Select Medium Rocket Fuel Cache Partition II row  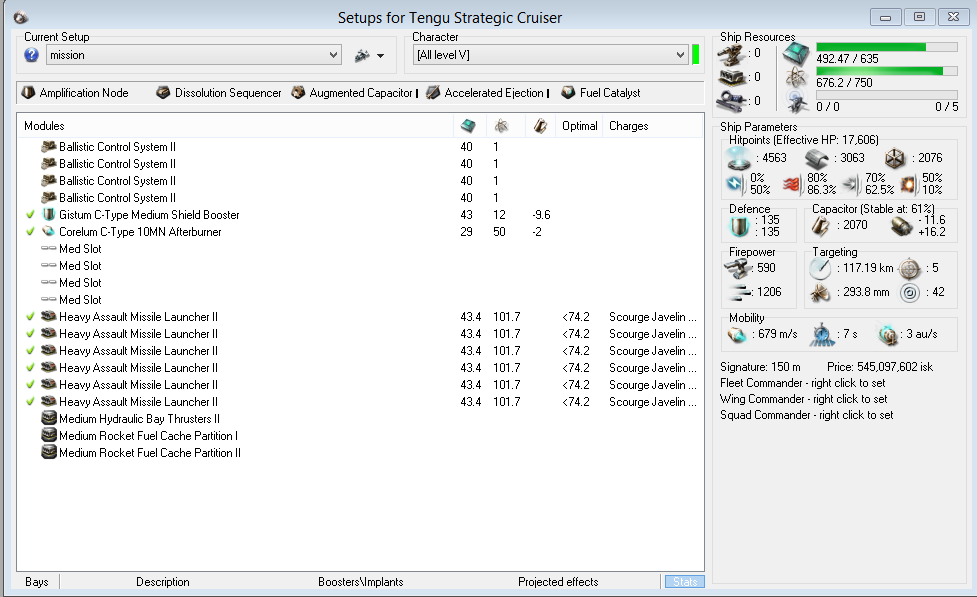[360, 453]
